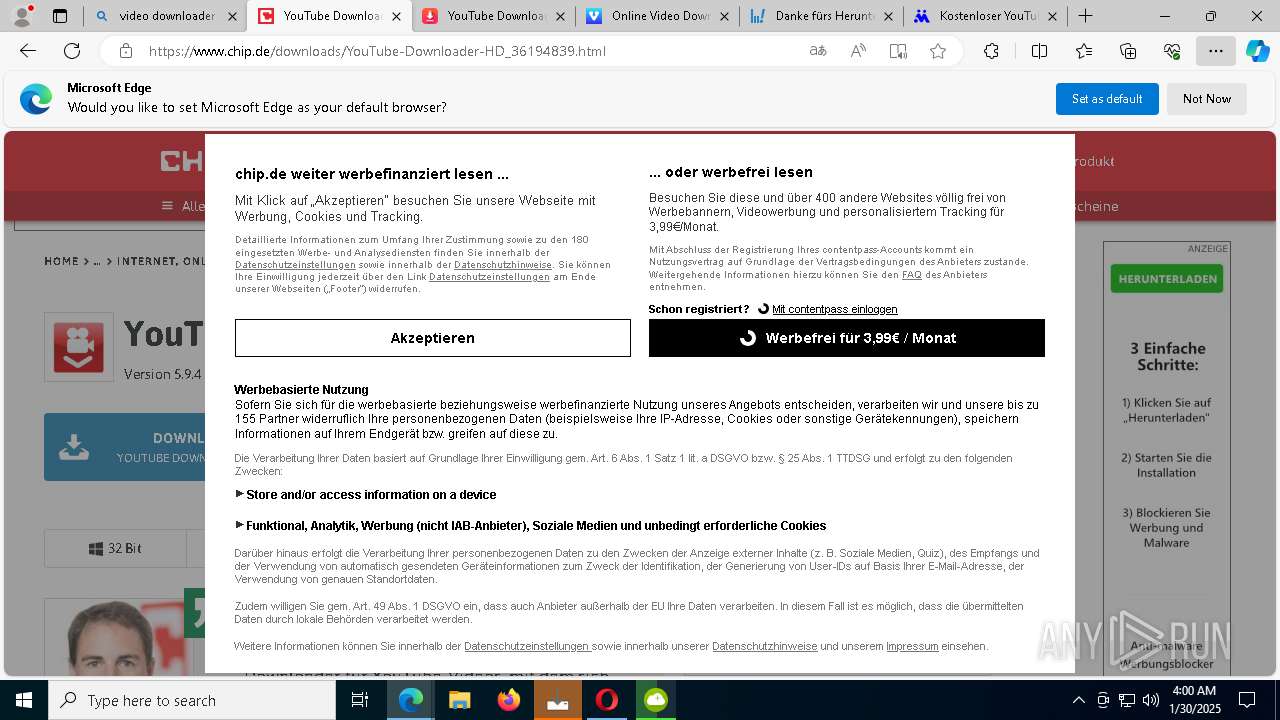Image resolution: width=1280 pixels, height=720 pixels.
Task: Refresh the page with reload icon
Action: tap(72, 51)
